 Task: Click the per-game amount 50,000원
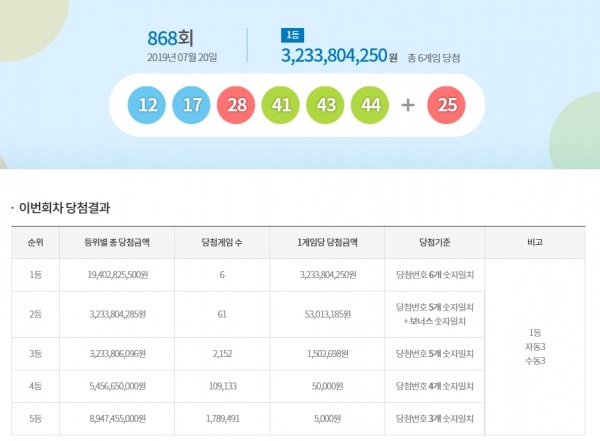pyautogui.click(x=328, y=386)
